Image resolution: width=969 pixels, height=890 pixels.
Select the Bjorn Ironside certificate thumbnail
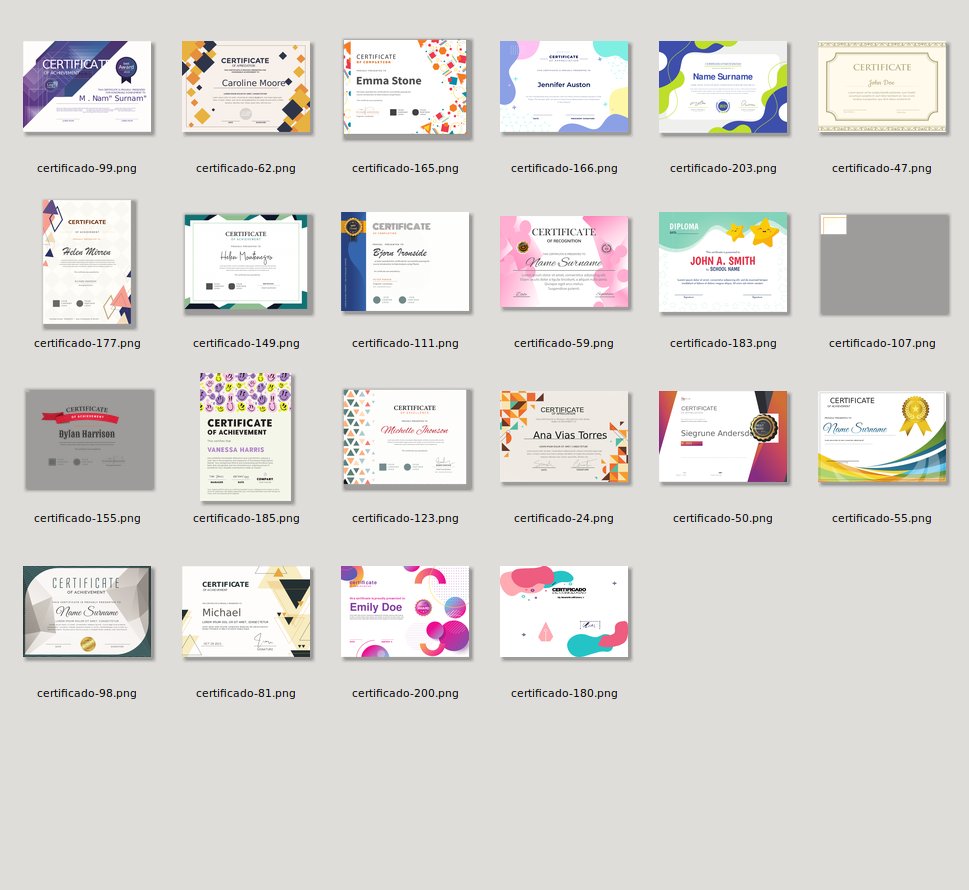point(405,262)
